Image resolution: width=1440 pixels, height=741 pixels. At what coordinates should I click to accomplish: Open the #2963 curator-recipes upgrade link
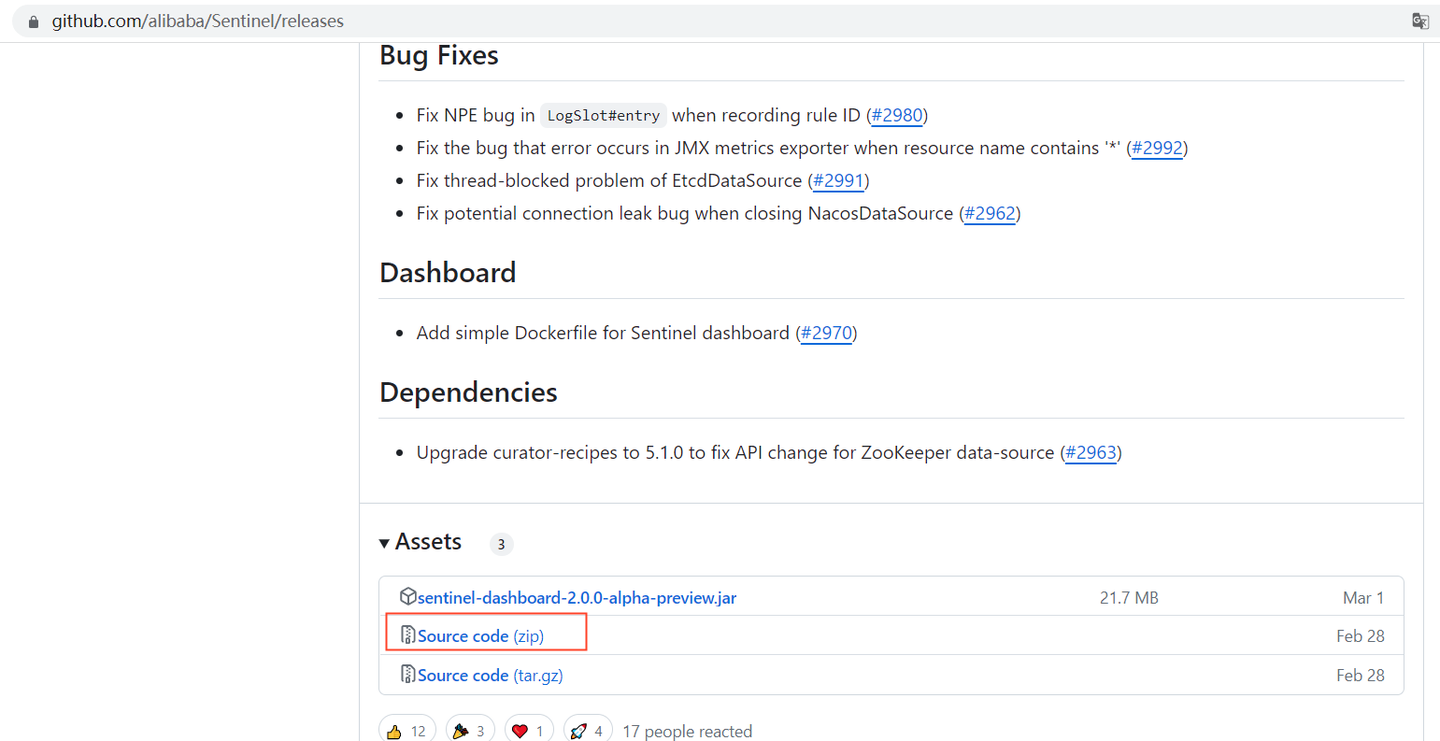point(1091,453)
